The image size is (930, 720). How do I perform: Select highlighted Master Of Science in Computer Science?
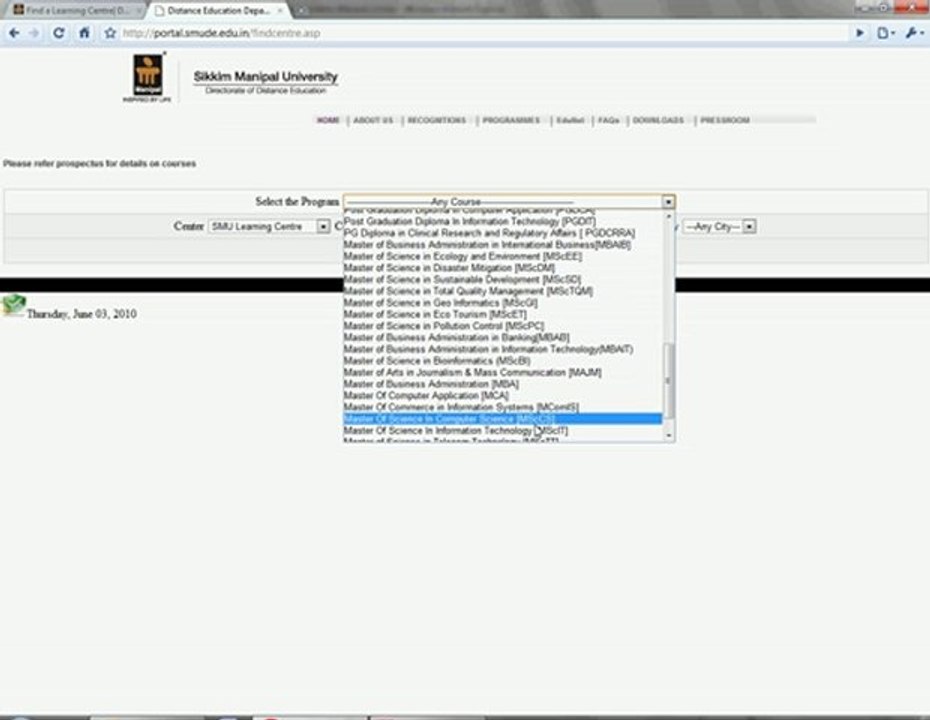coord(502,419)
